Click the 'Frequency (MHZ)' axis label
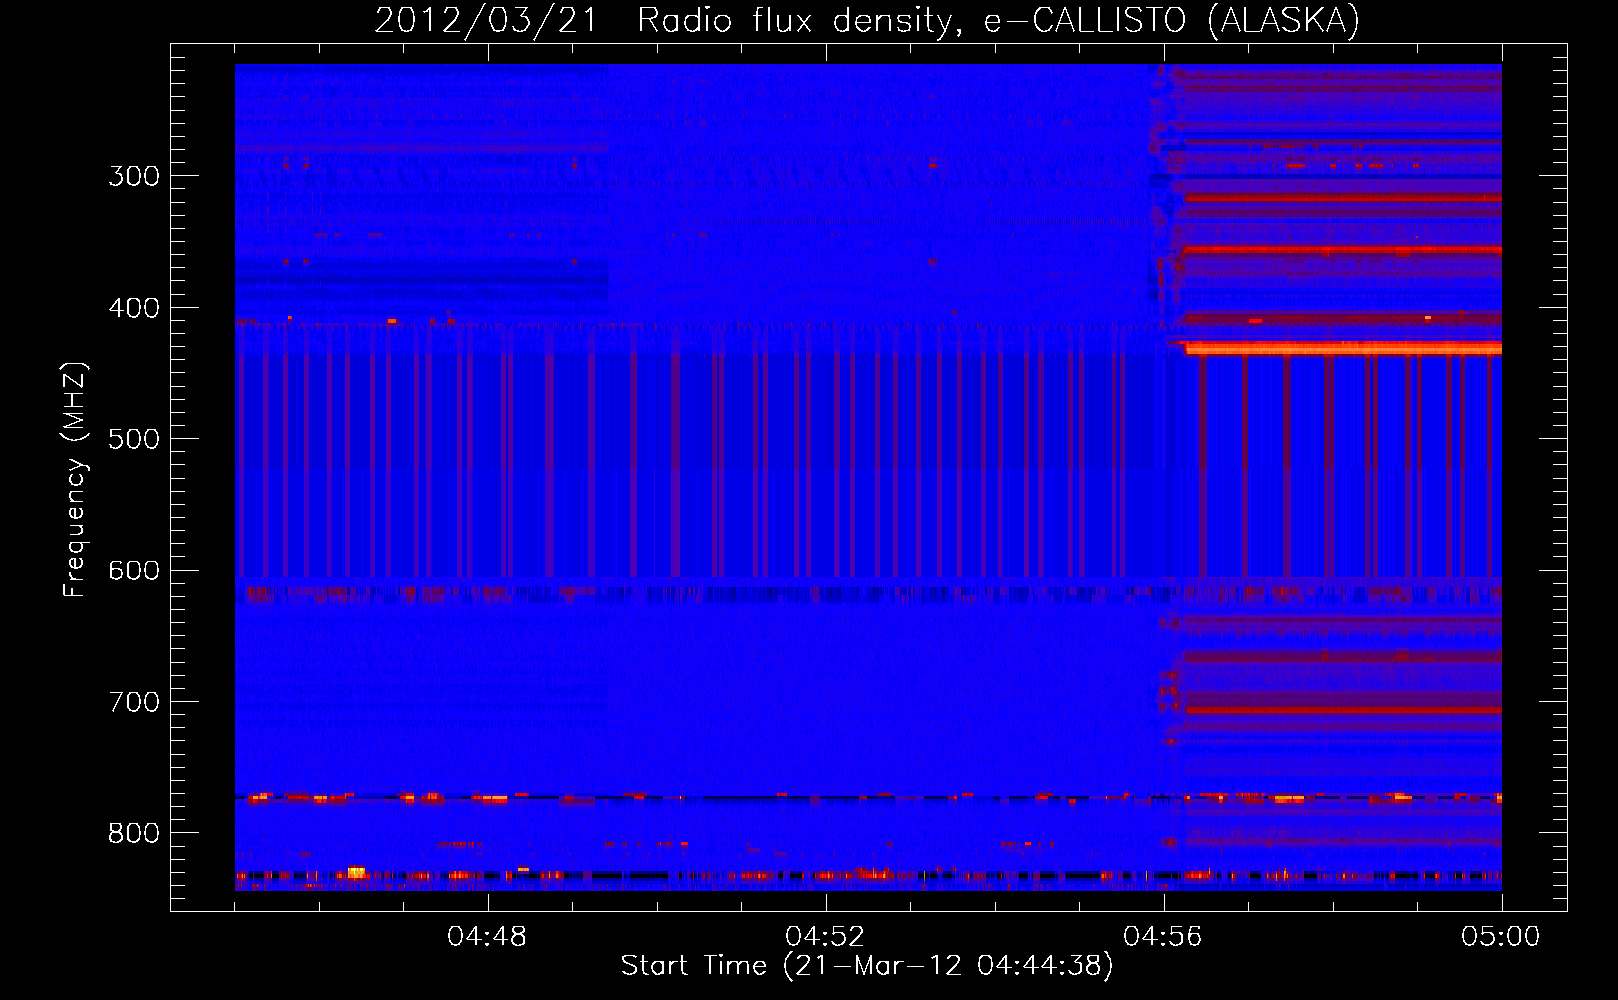Viewport: 1618px width, 1000px height. pyautogui.click(x=75, y=479)
